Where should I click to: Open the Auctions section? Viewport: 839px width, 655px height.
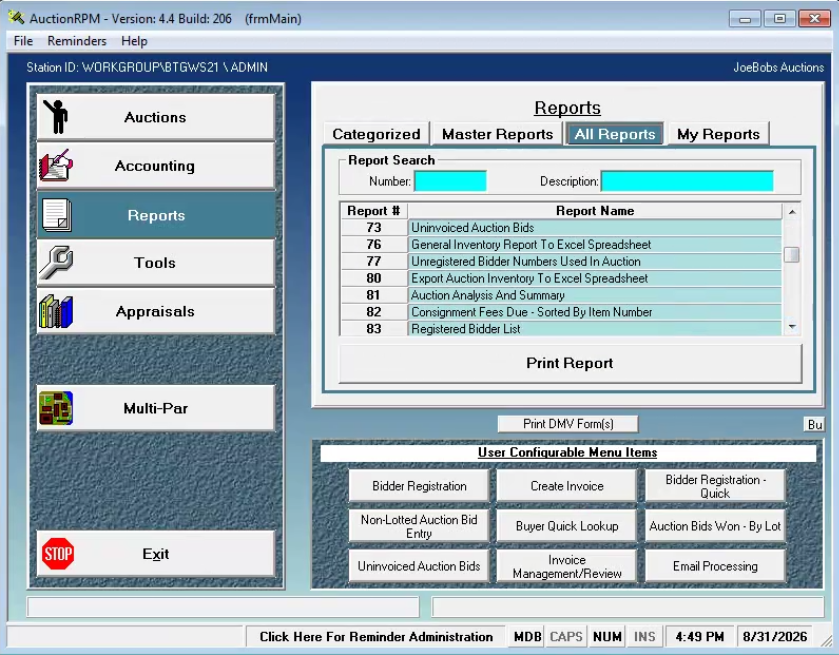tap(156, 117)
